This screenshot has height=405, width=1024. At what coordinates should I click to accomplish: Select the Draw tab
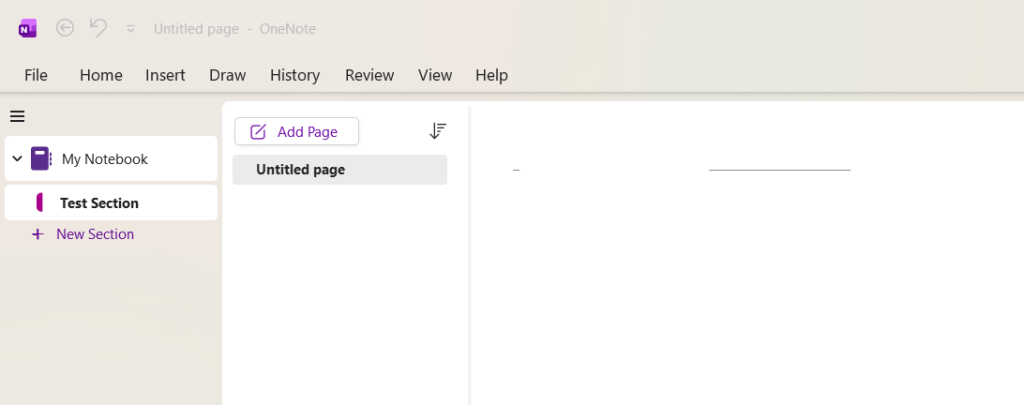click(227, 75)
